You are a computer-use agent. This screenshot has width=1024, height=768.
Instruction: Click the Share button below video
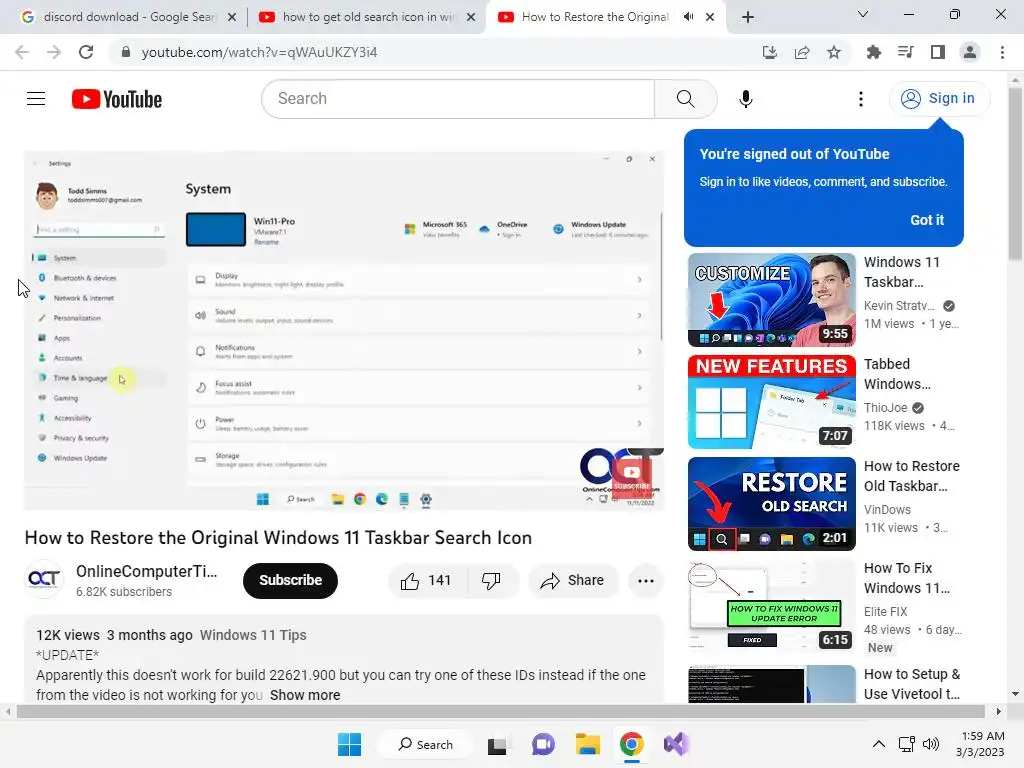coord(573,581)
